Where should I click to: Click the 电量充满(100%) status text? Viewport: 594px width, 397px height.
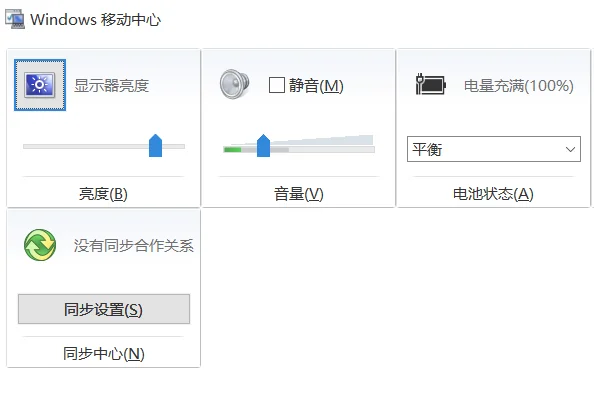[x=519, y=86]
